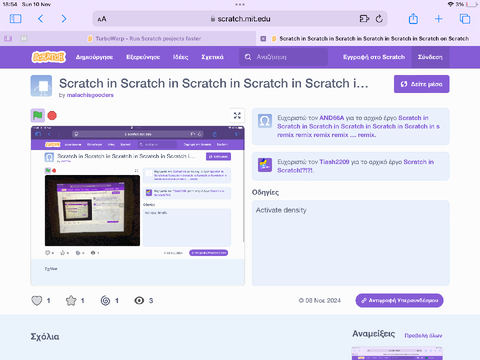Click the Σχόλια comments heading

[x=45, y=337]
